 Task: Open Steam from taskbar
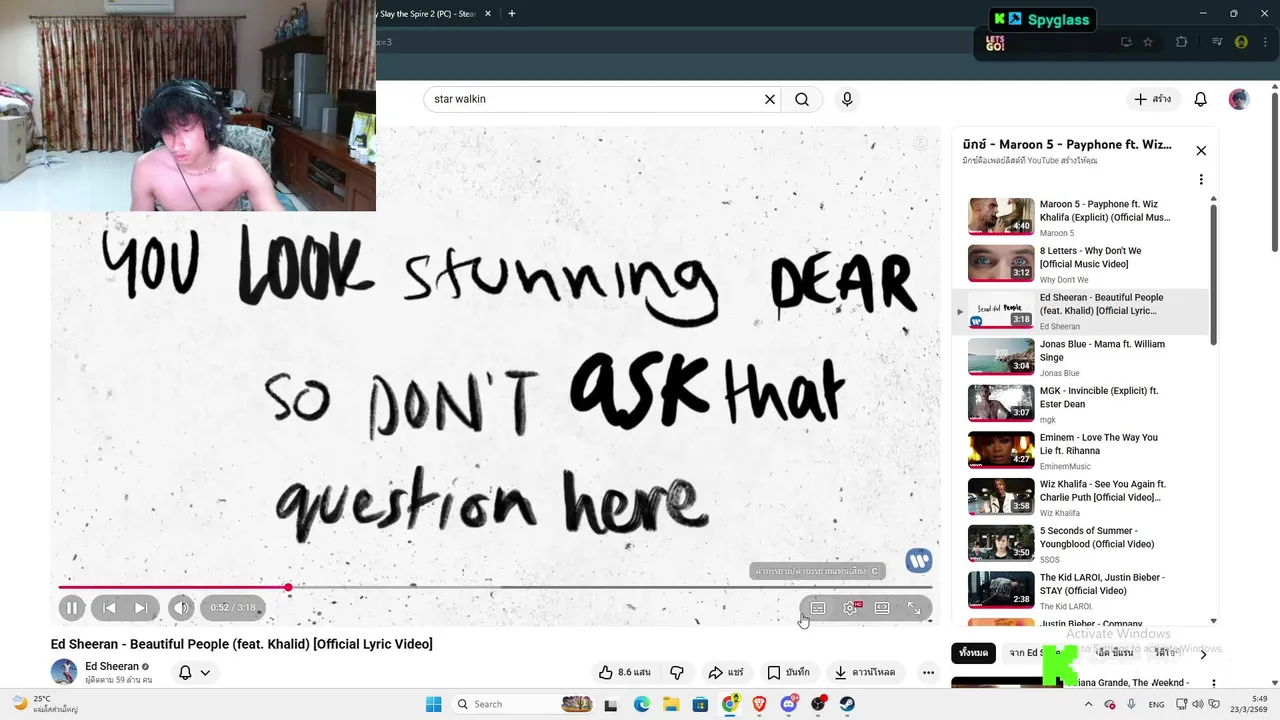click(847, 704)
